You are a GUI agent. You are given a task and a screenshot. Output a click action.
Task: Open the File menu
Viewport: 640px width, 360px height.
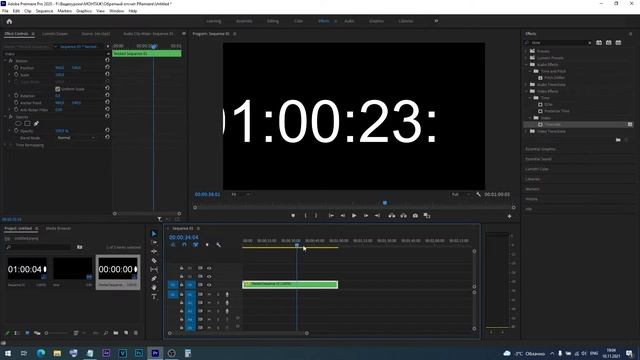[x=5, y=11]
